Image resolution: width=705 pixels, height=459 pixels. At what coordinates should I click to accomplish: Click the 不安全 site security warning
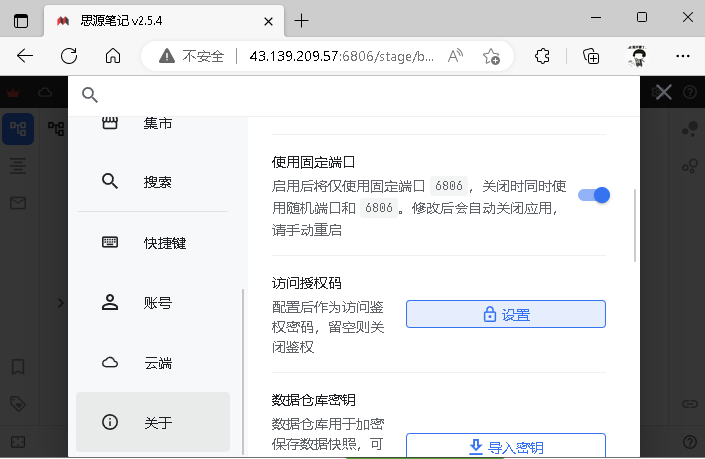191,56
